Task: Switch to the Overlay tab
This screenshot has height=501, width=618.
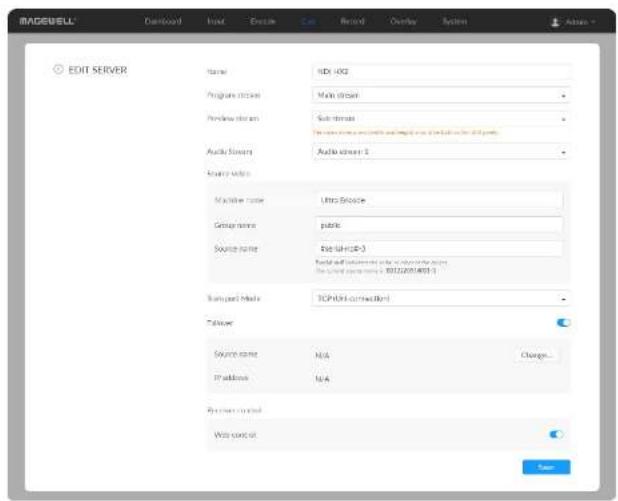Action: pos(403,21)
